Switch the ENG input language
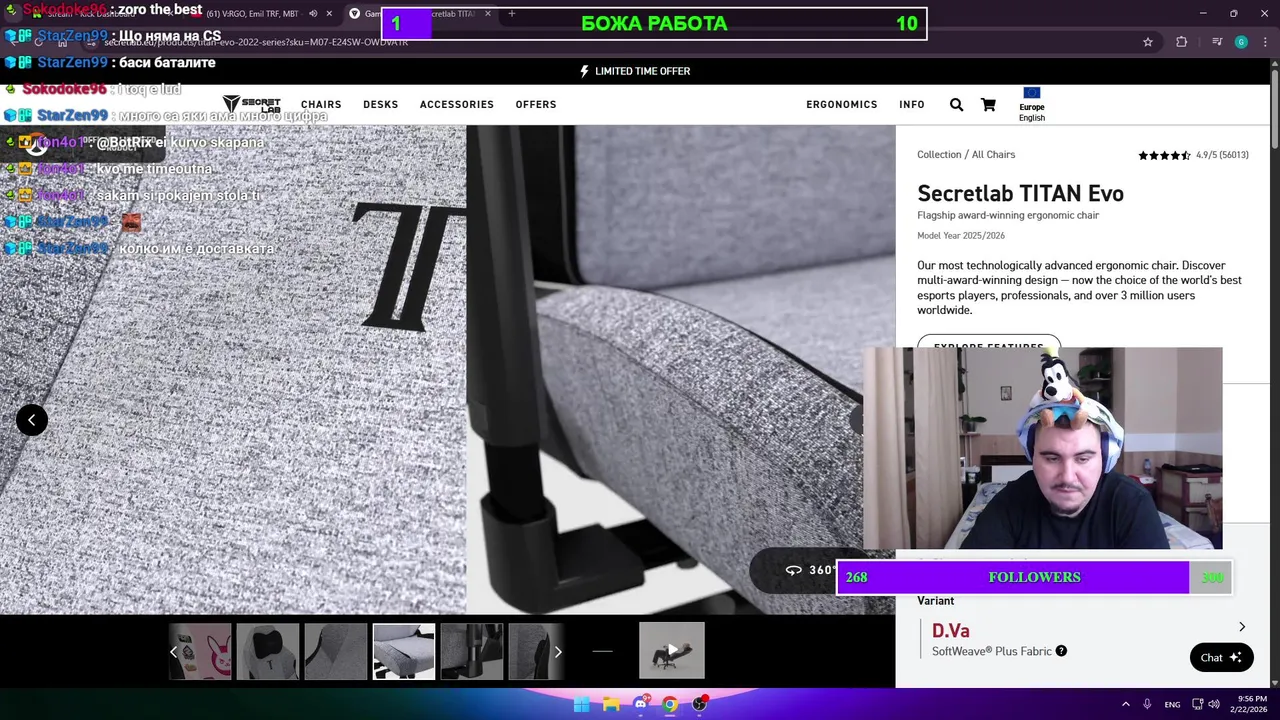Viewport: 1280px width, 720px height. pyautogui.click(x=1172, y=704)
